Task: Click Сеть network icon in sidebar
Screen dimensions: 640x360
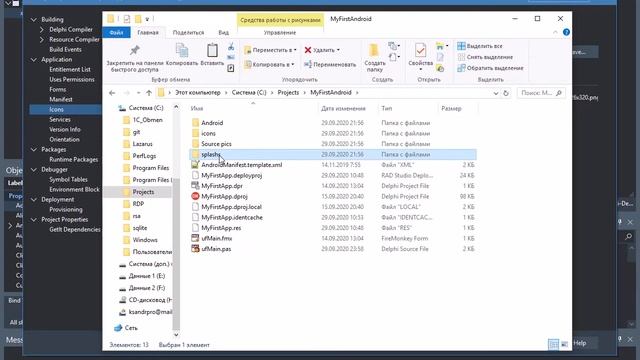Action: pos(118,328)
